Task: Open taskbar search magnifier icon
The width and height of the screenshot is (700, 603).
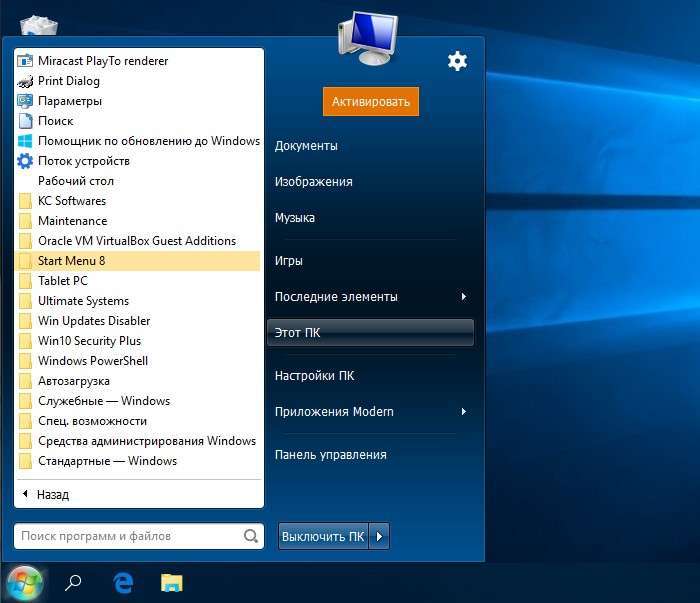Action: click(x=73, y=583)
